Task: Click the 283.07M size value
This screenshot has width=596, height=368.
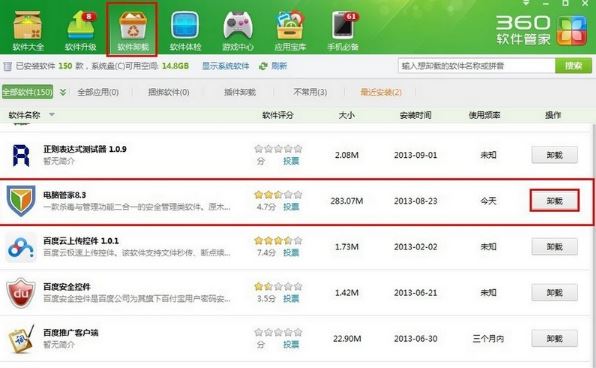Action: pyautogui.click(x=347, y=201)
